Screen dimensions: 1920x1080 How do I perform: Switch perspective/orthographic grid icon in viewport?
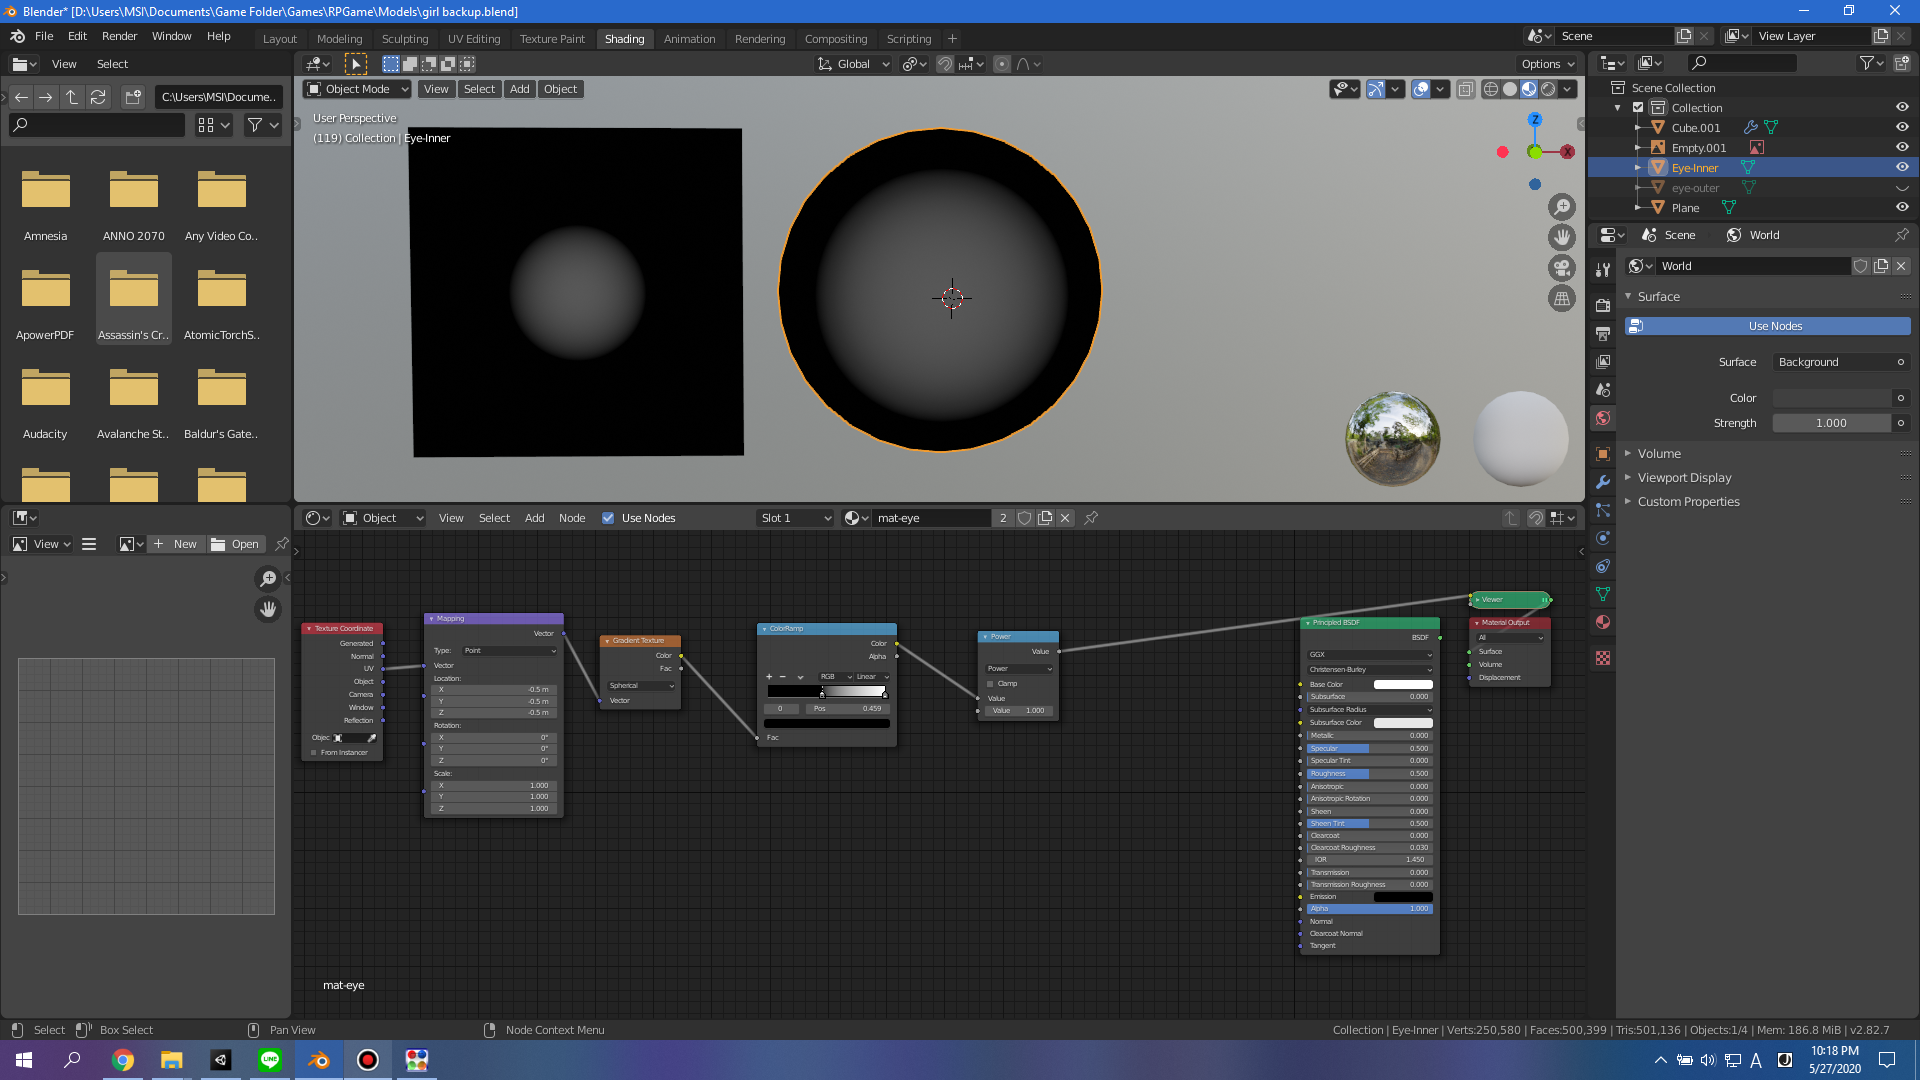[x=1562, y=298]
